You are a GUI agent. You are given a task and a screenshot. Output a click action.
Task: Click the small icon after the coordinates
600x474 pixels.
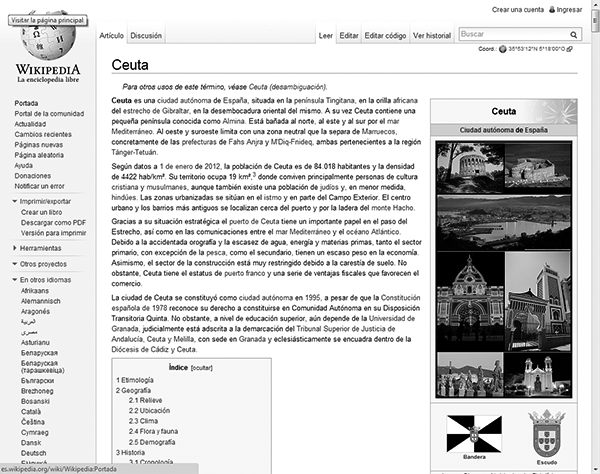pyautogui.click(x=570, y=48)
